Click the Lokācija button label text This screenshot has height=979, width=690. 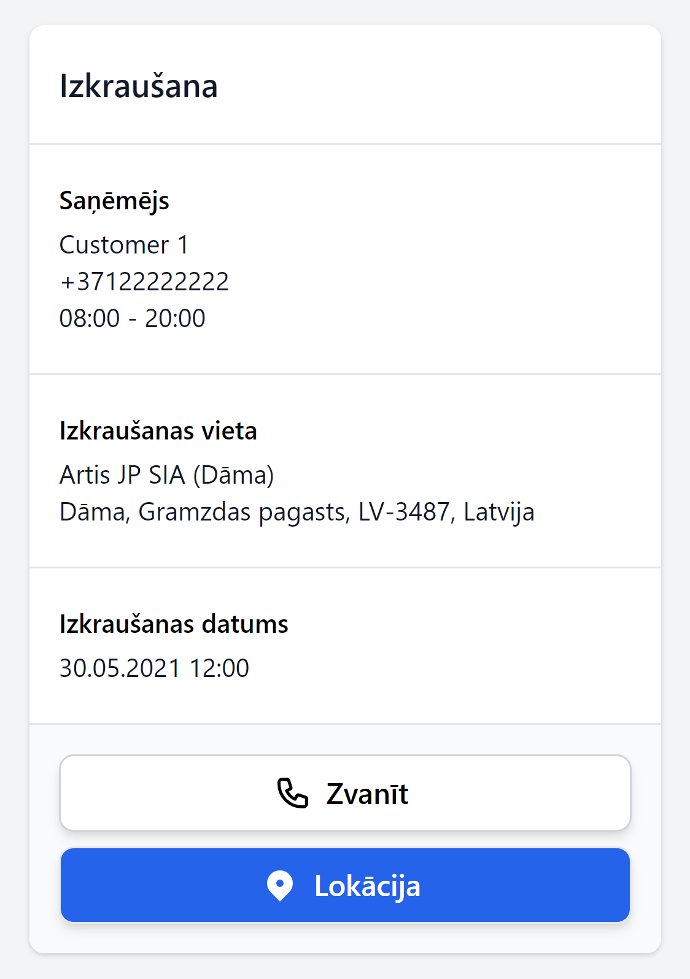click(367, 887)
